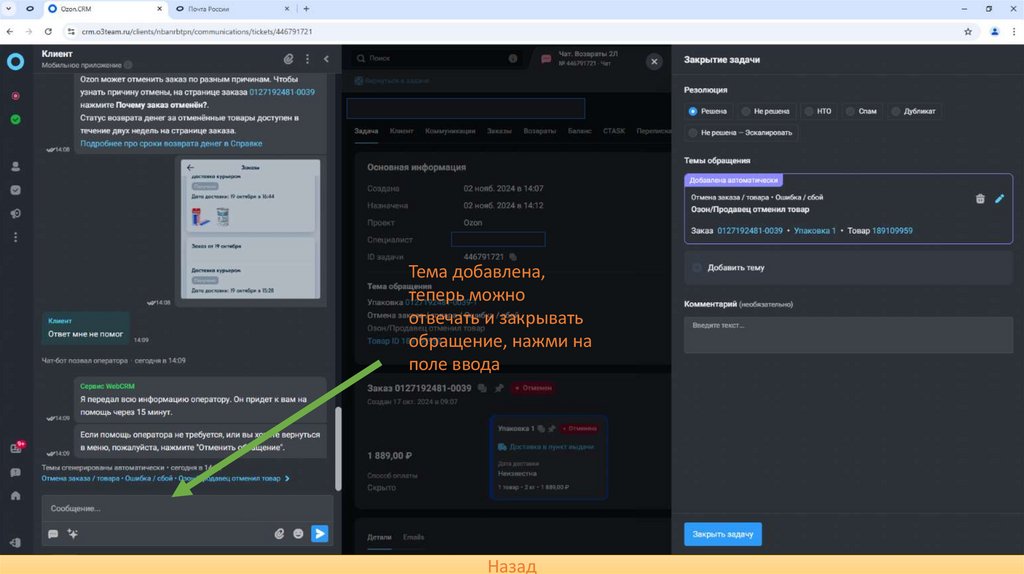Open the Детали tab under the order
The height and width of the screenshot is (574, 1024).
379,537
